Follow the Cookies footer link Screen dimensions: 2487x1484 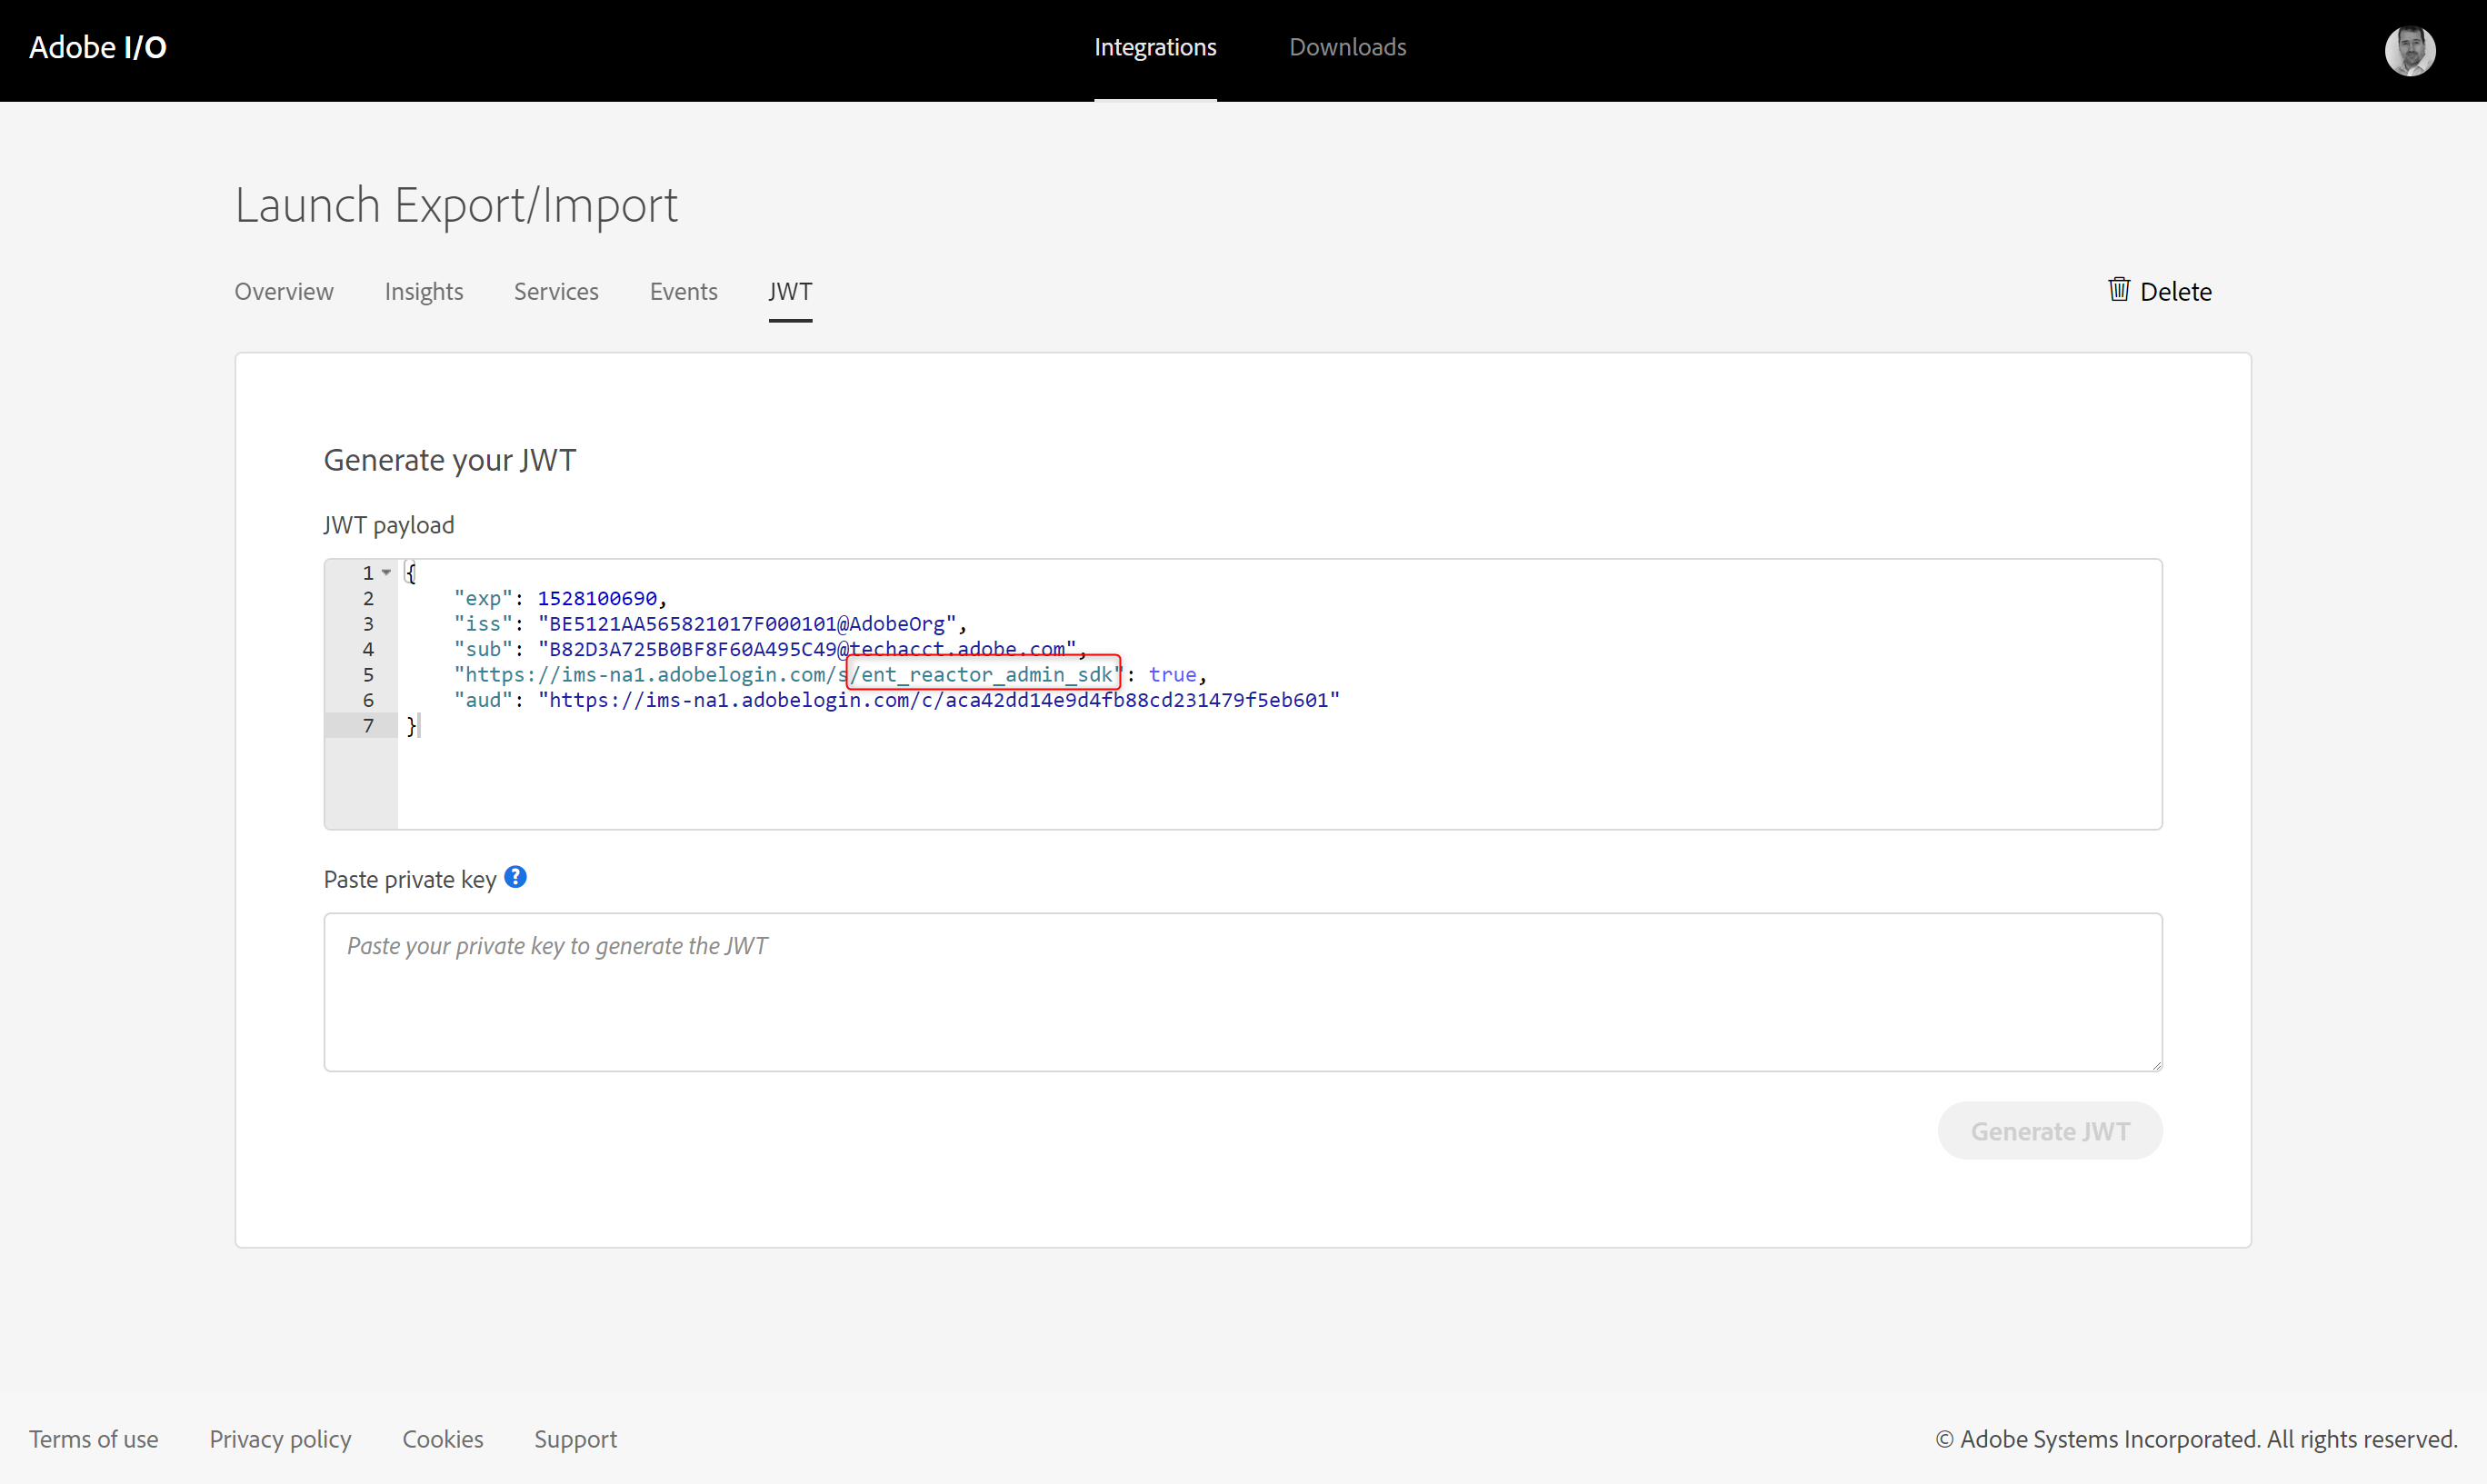pyautogui.click(x=442, y=1439)
